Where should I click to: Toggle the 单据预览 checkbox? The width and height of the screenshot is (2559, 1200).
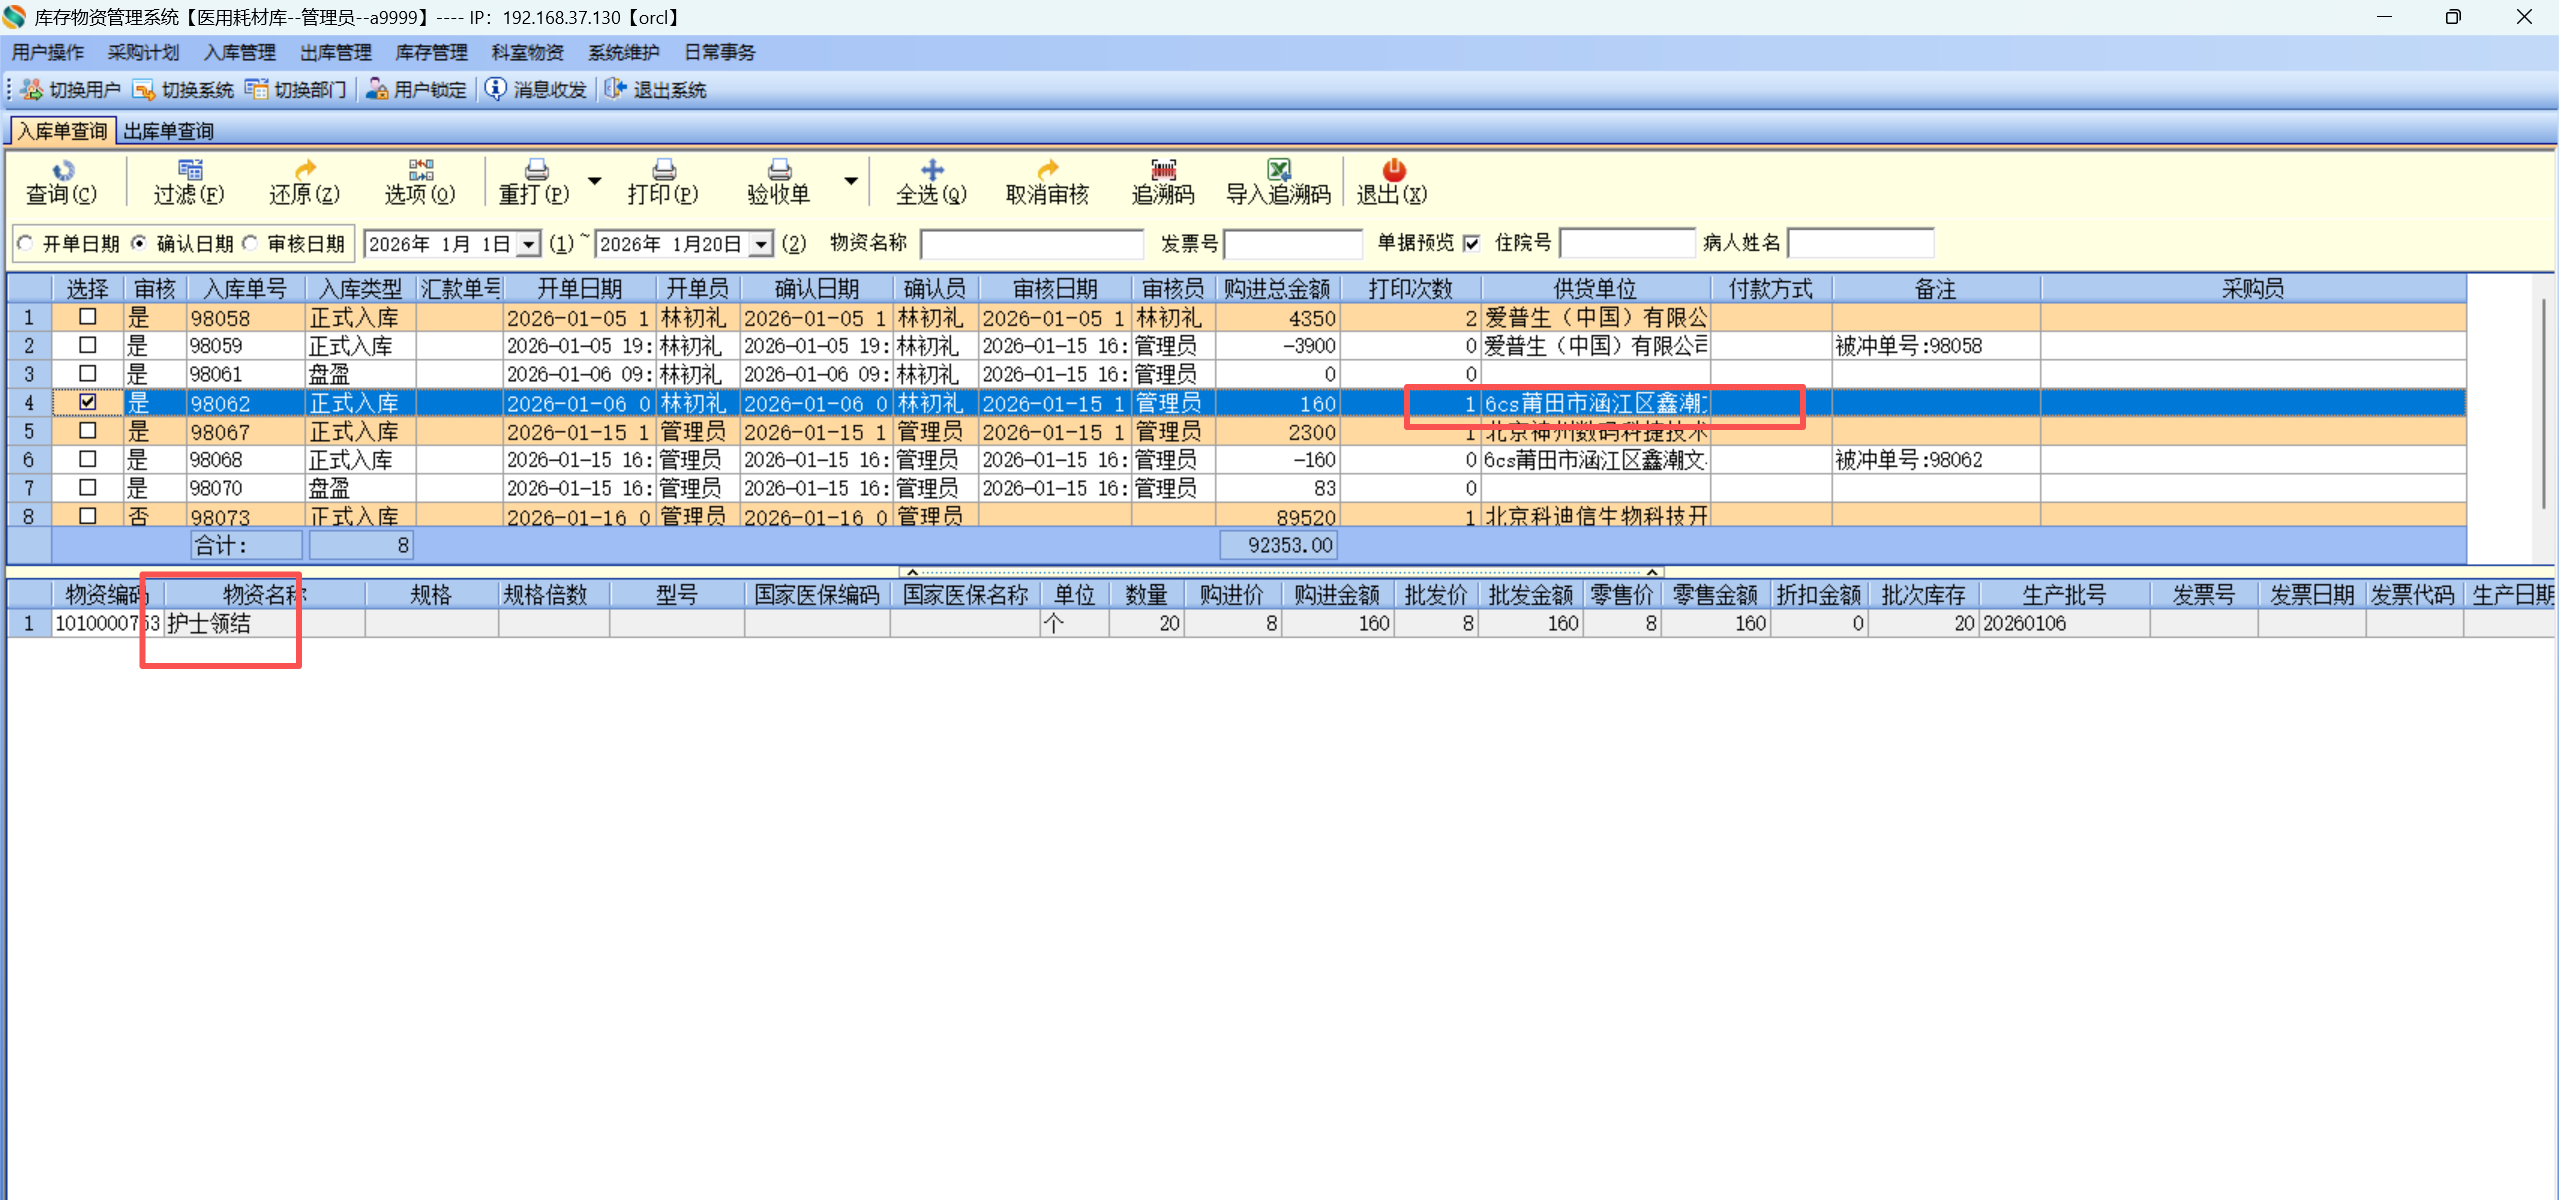pyautogui.click(x=1471, y=244)
